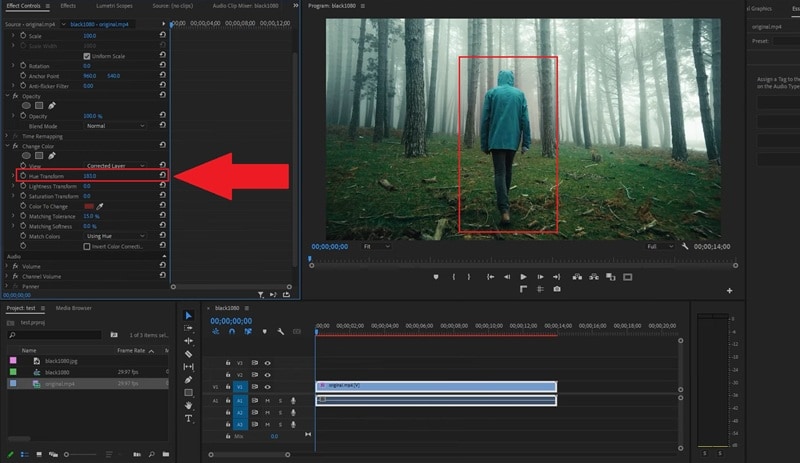
Task: Click the Lift button in Program monitor
Action: coord(577,277)
